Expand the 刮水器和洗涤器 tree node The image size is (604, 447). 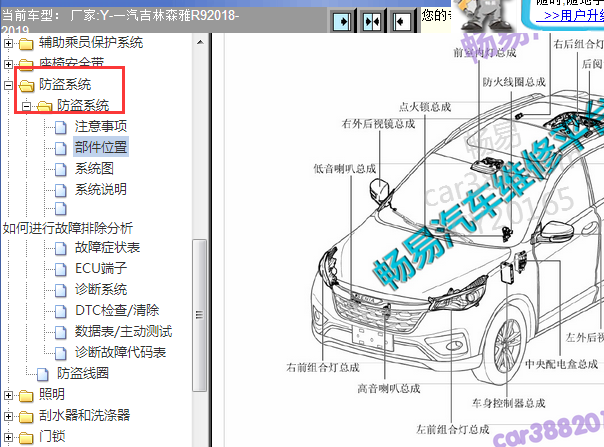coord(8,416)
